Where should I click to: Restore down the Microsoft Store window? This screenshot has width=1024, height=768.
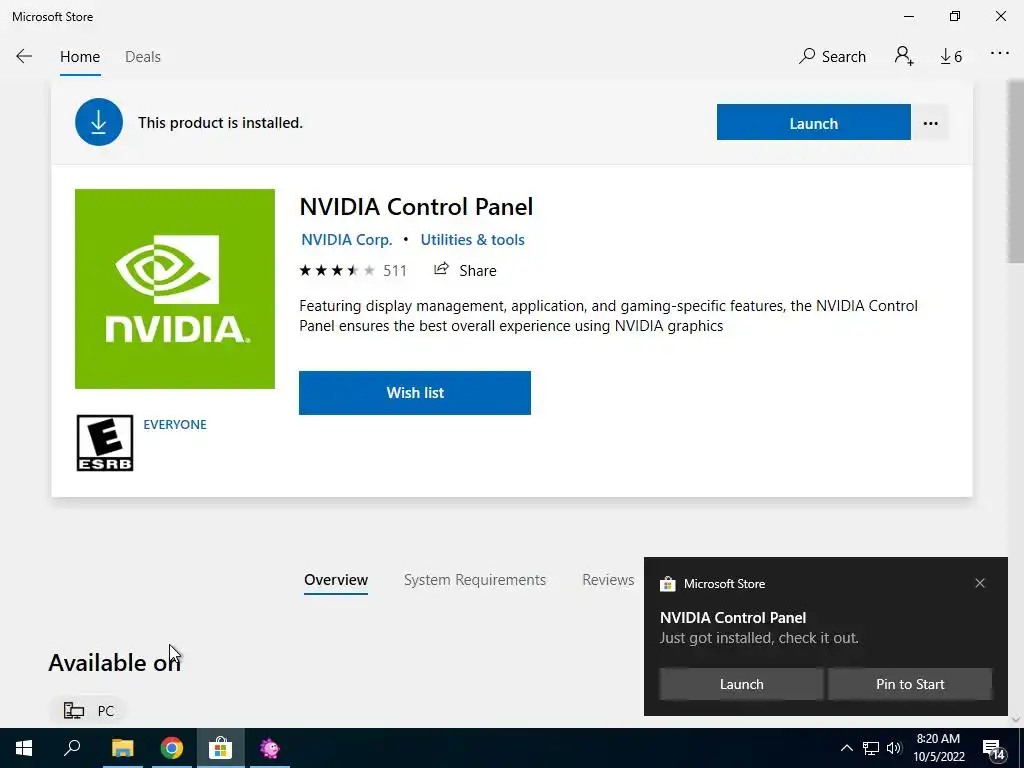click(955, 16)
